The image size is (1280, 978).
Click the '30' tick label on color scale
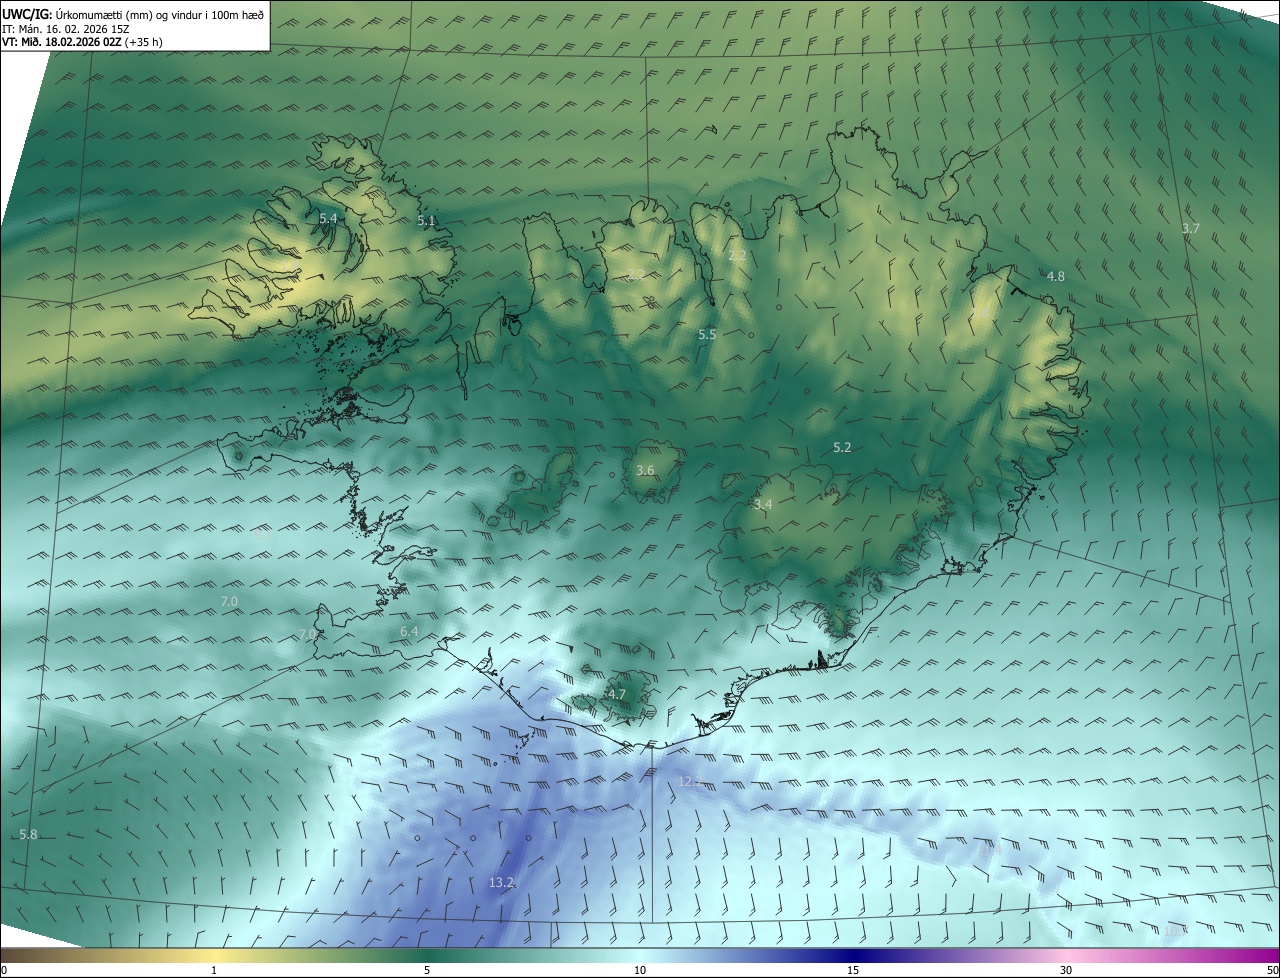1066,970
